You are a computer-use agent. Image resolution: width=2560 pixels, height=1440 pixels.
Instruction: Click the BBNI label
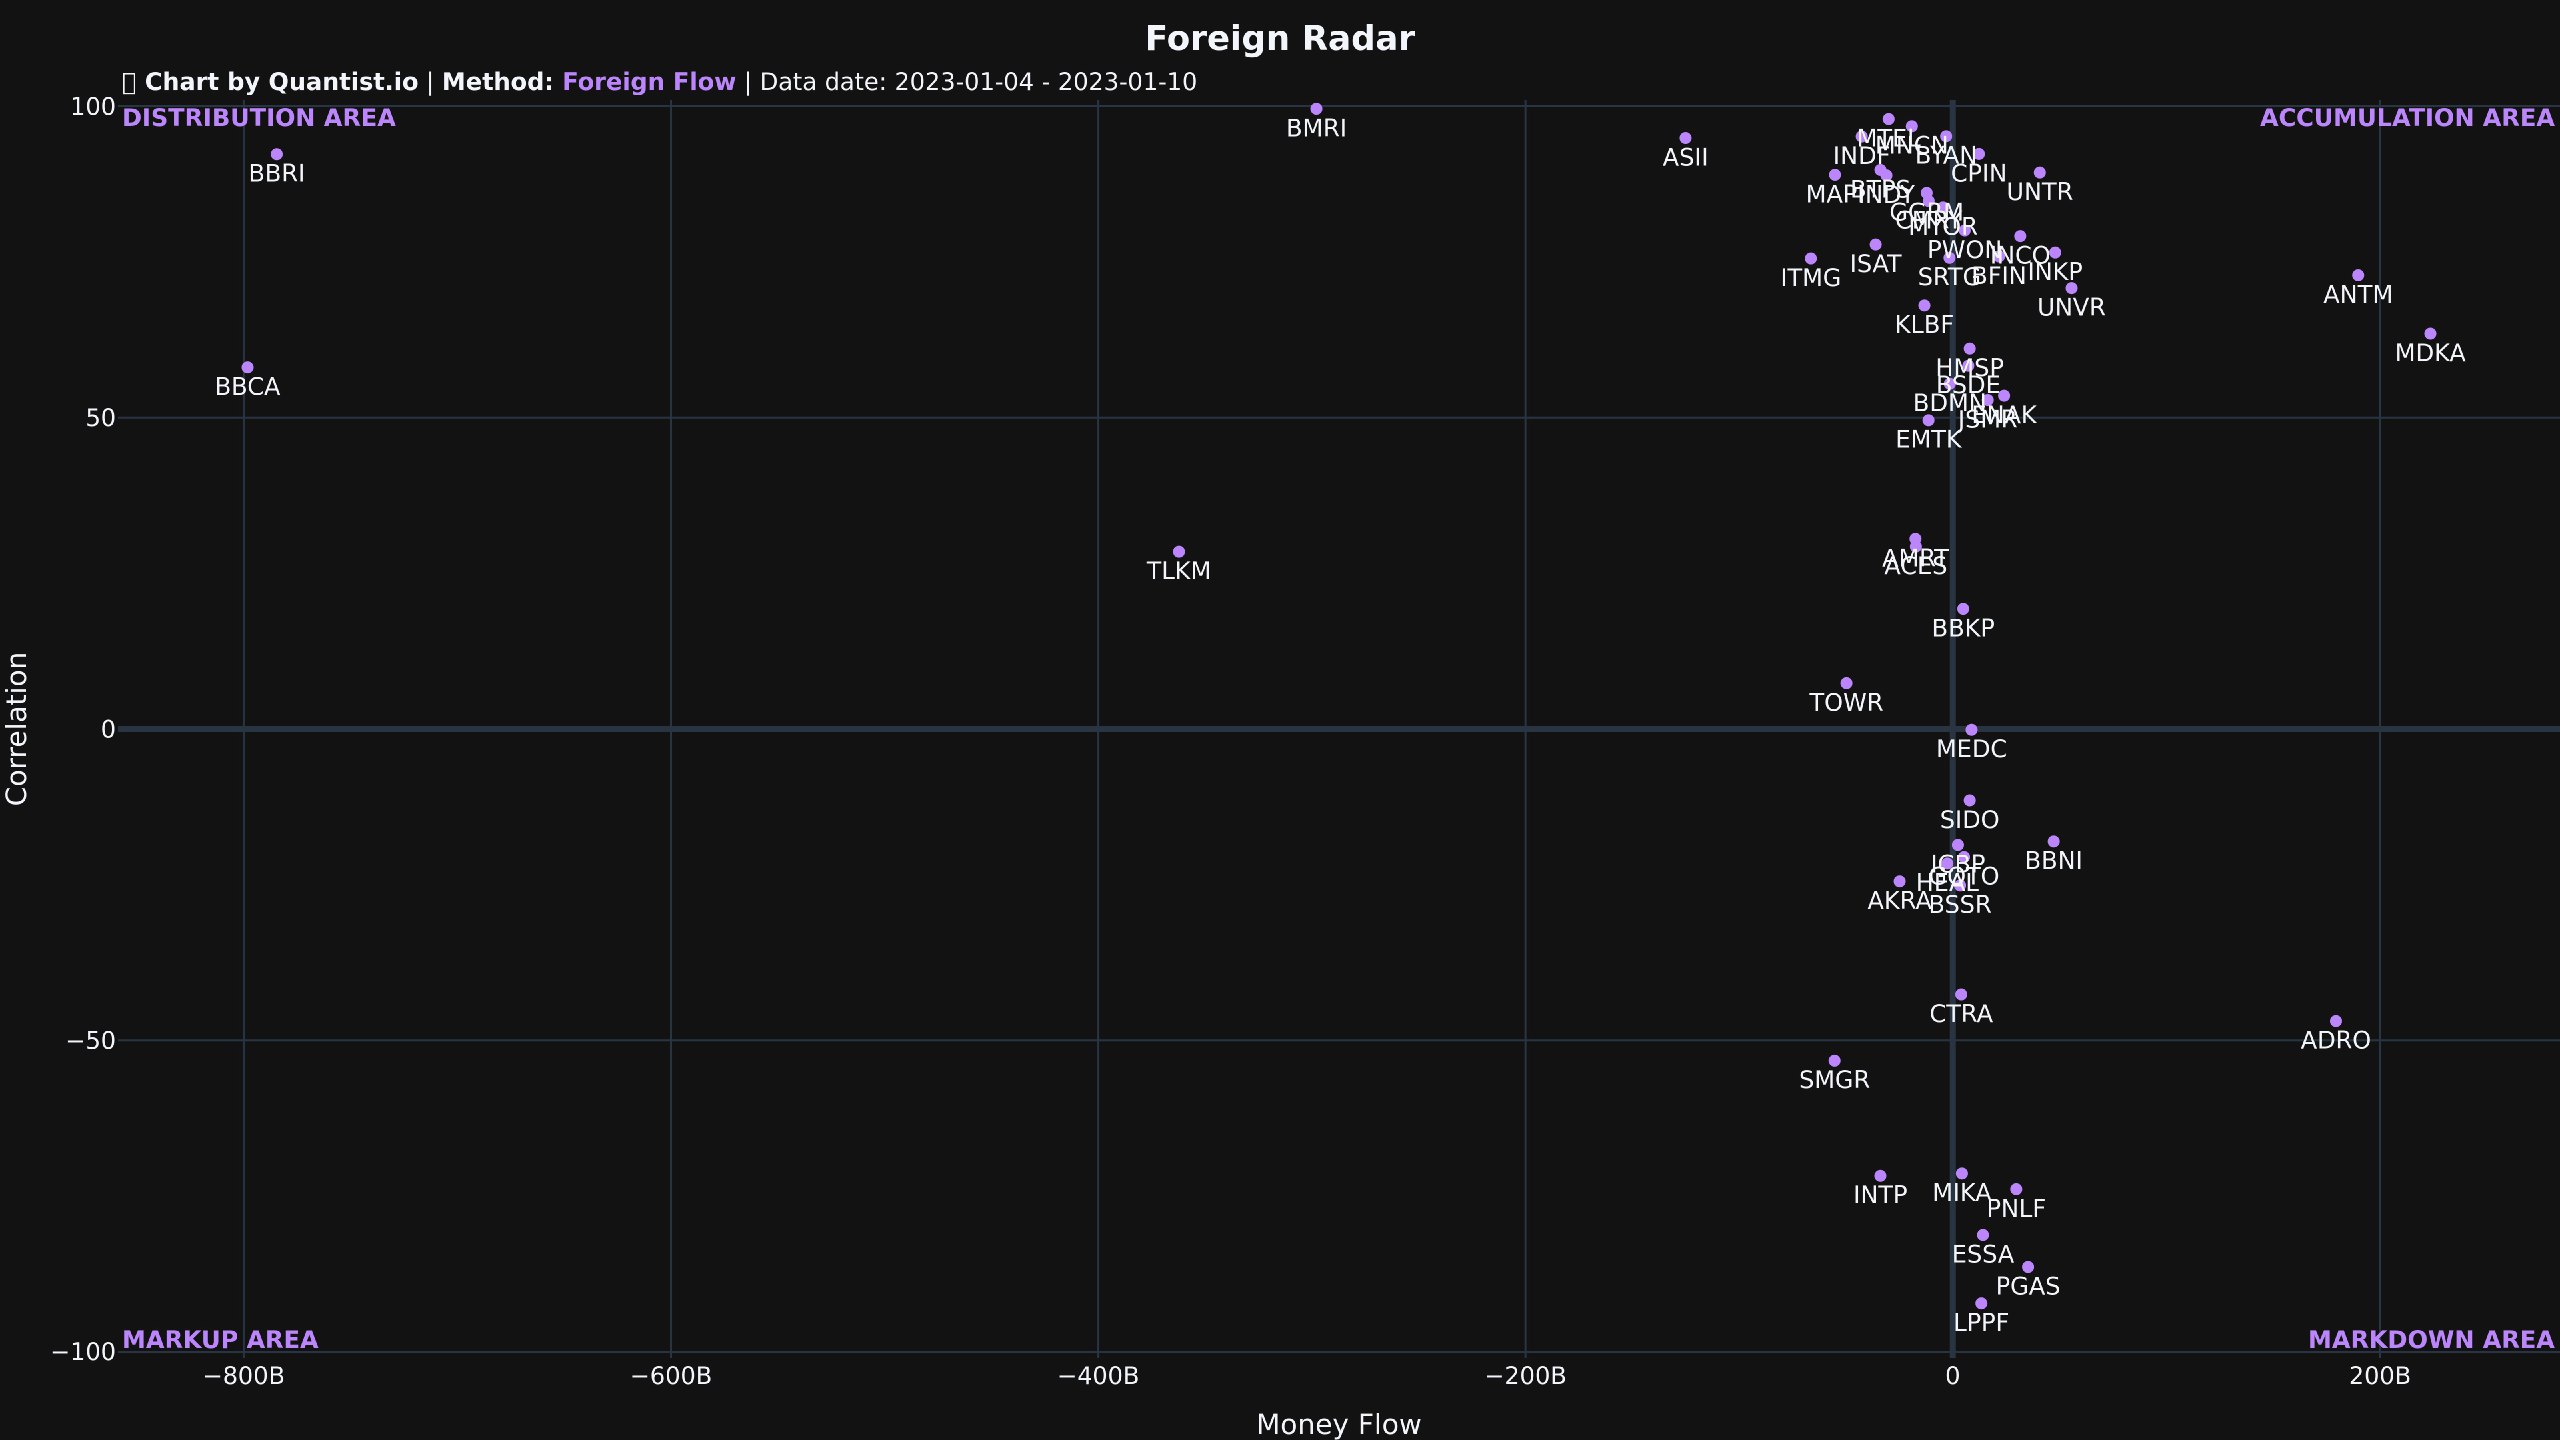point(2052,860)
